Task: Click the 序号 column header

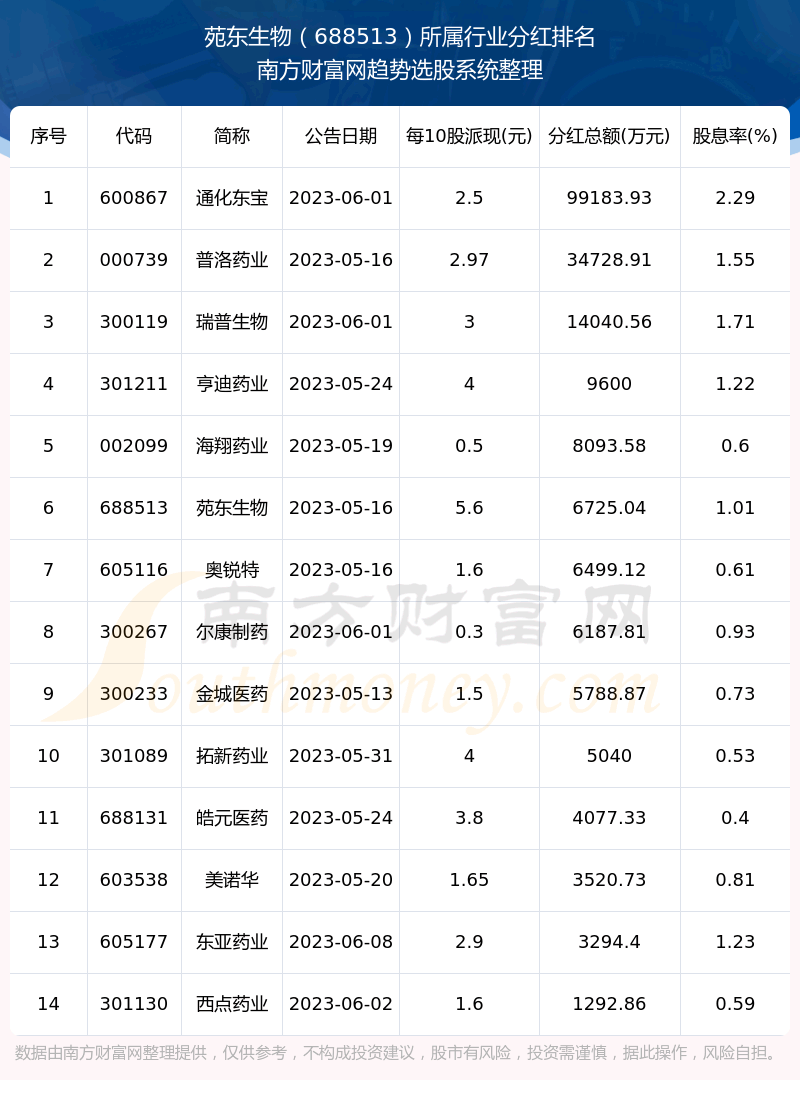Action: click(48, 136)
